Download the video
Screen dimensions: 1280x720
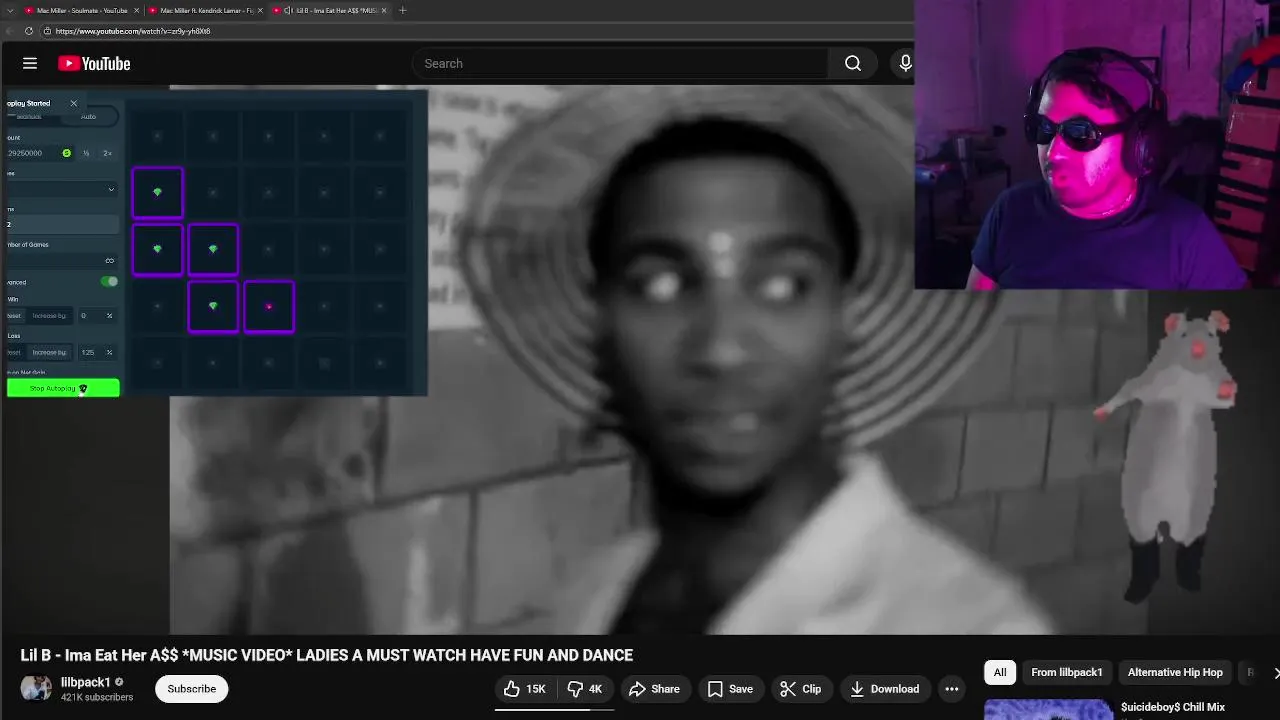pos(884,689)
